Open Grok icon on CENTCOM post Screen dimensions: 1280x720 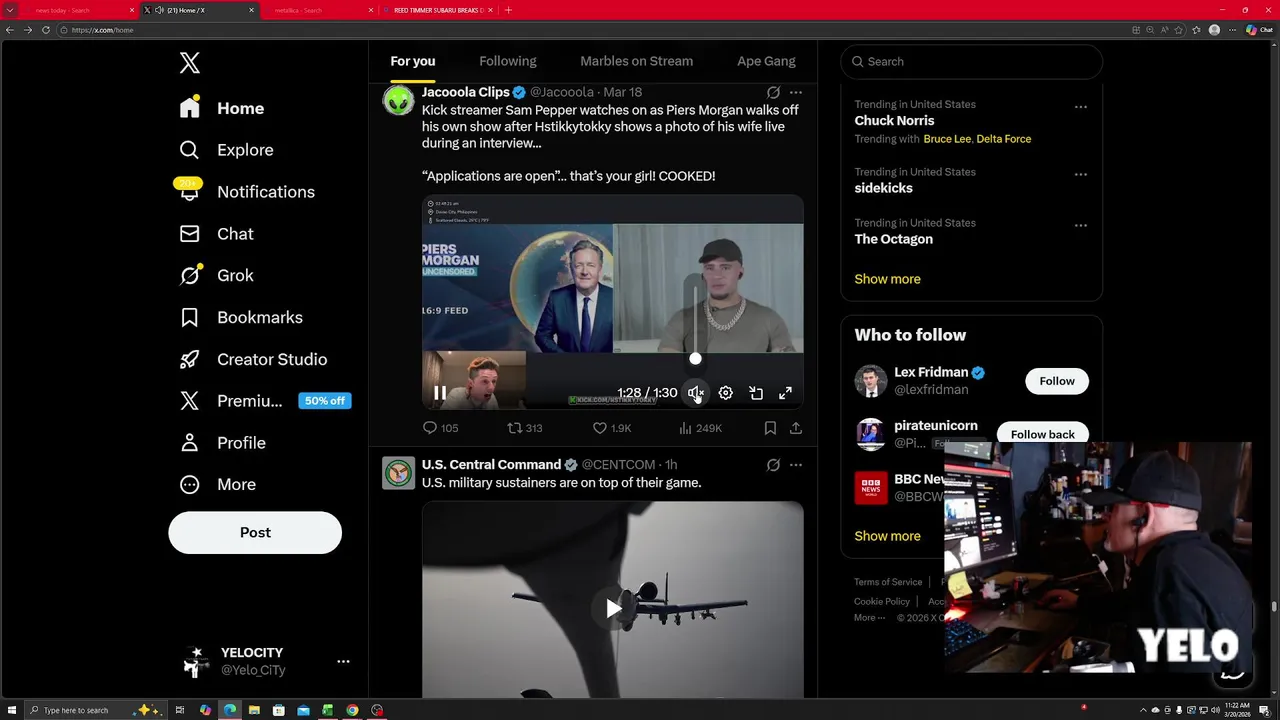[773, 465]
